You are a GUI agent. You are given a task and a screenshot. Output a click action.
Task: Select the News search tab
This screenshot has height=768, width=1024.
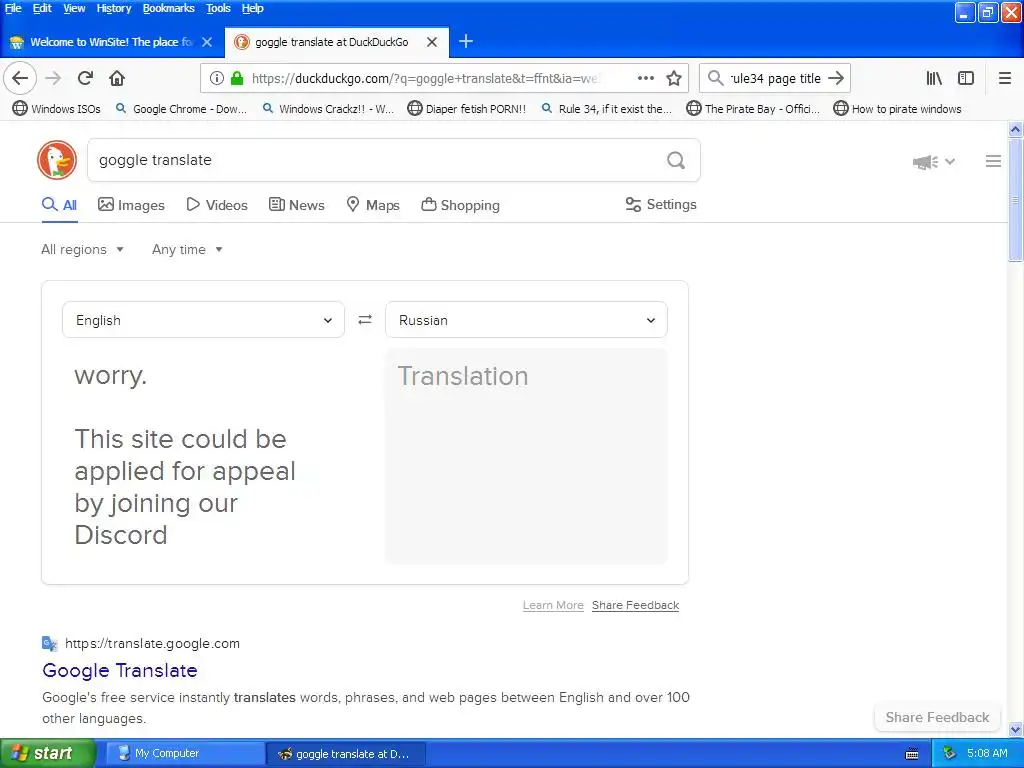point(296,205)
